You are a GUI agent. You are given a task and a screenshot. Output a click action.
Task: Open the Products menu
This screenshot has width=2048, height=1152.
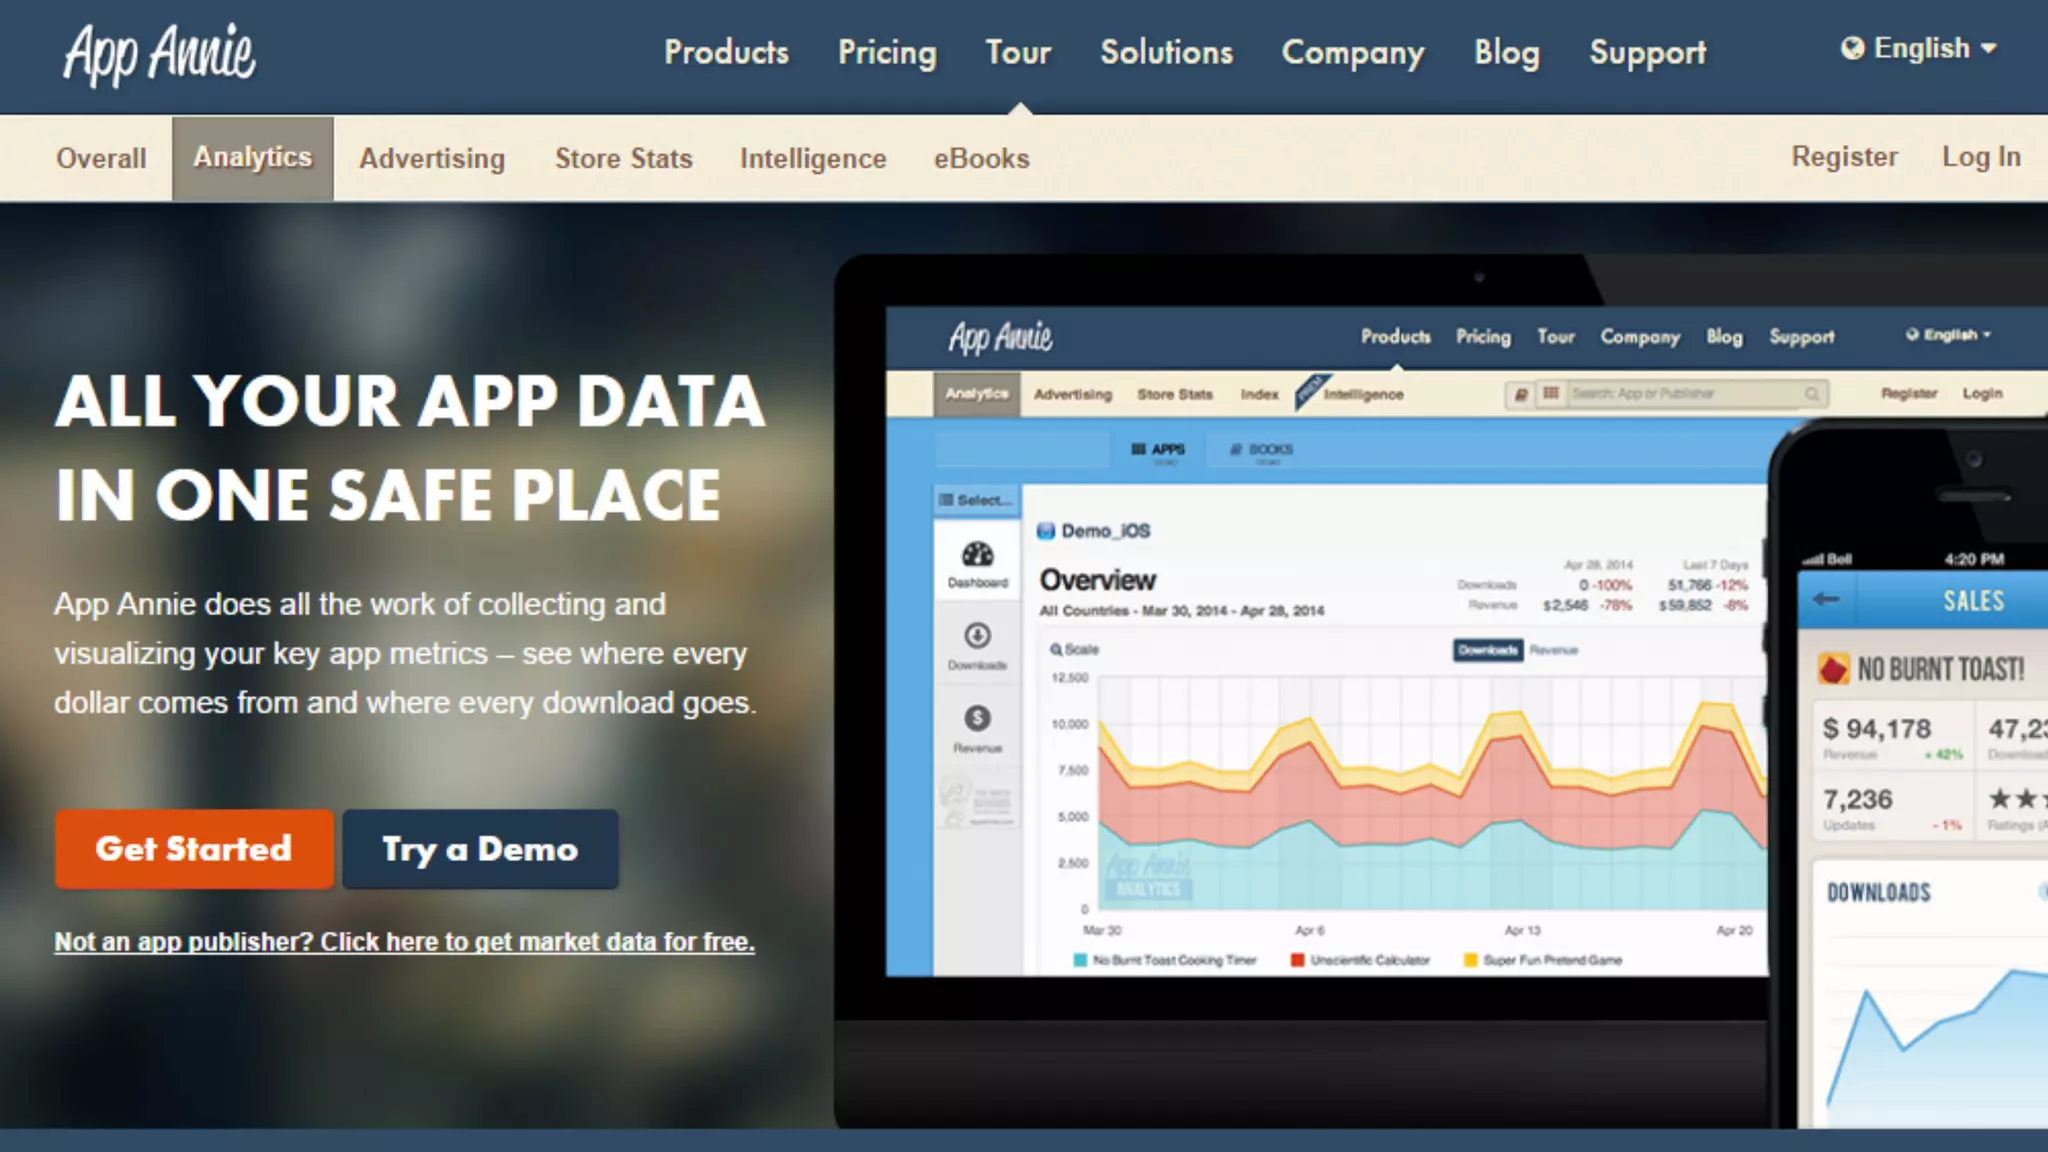point(726,52)
